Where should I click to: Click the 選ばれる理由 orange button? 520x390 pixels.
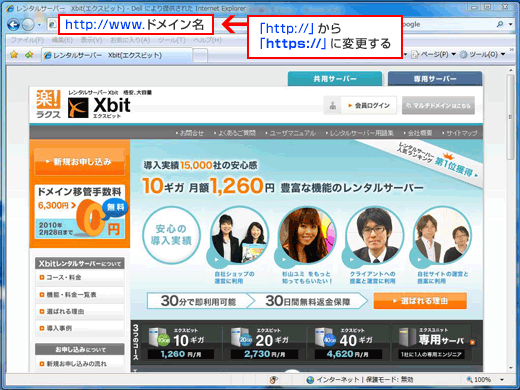[420, 301]
